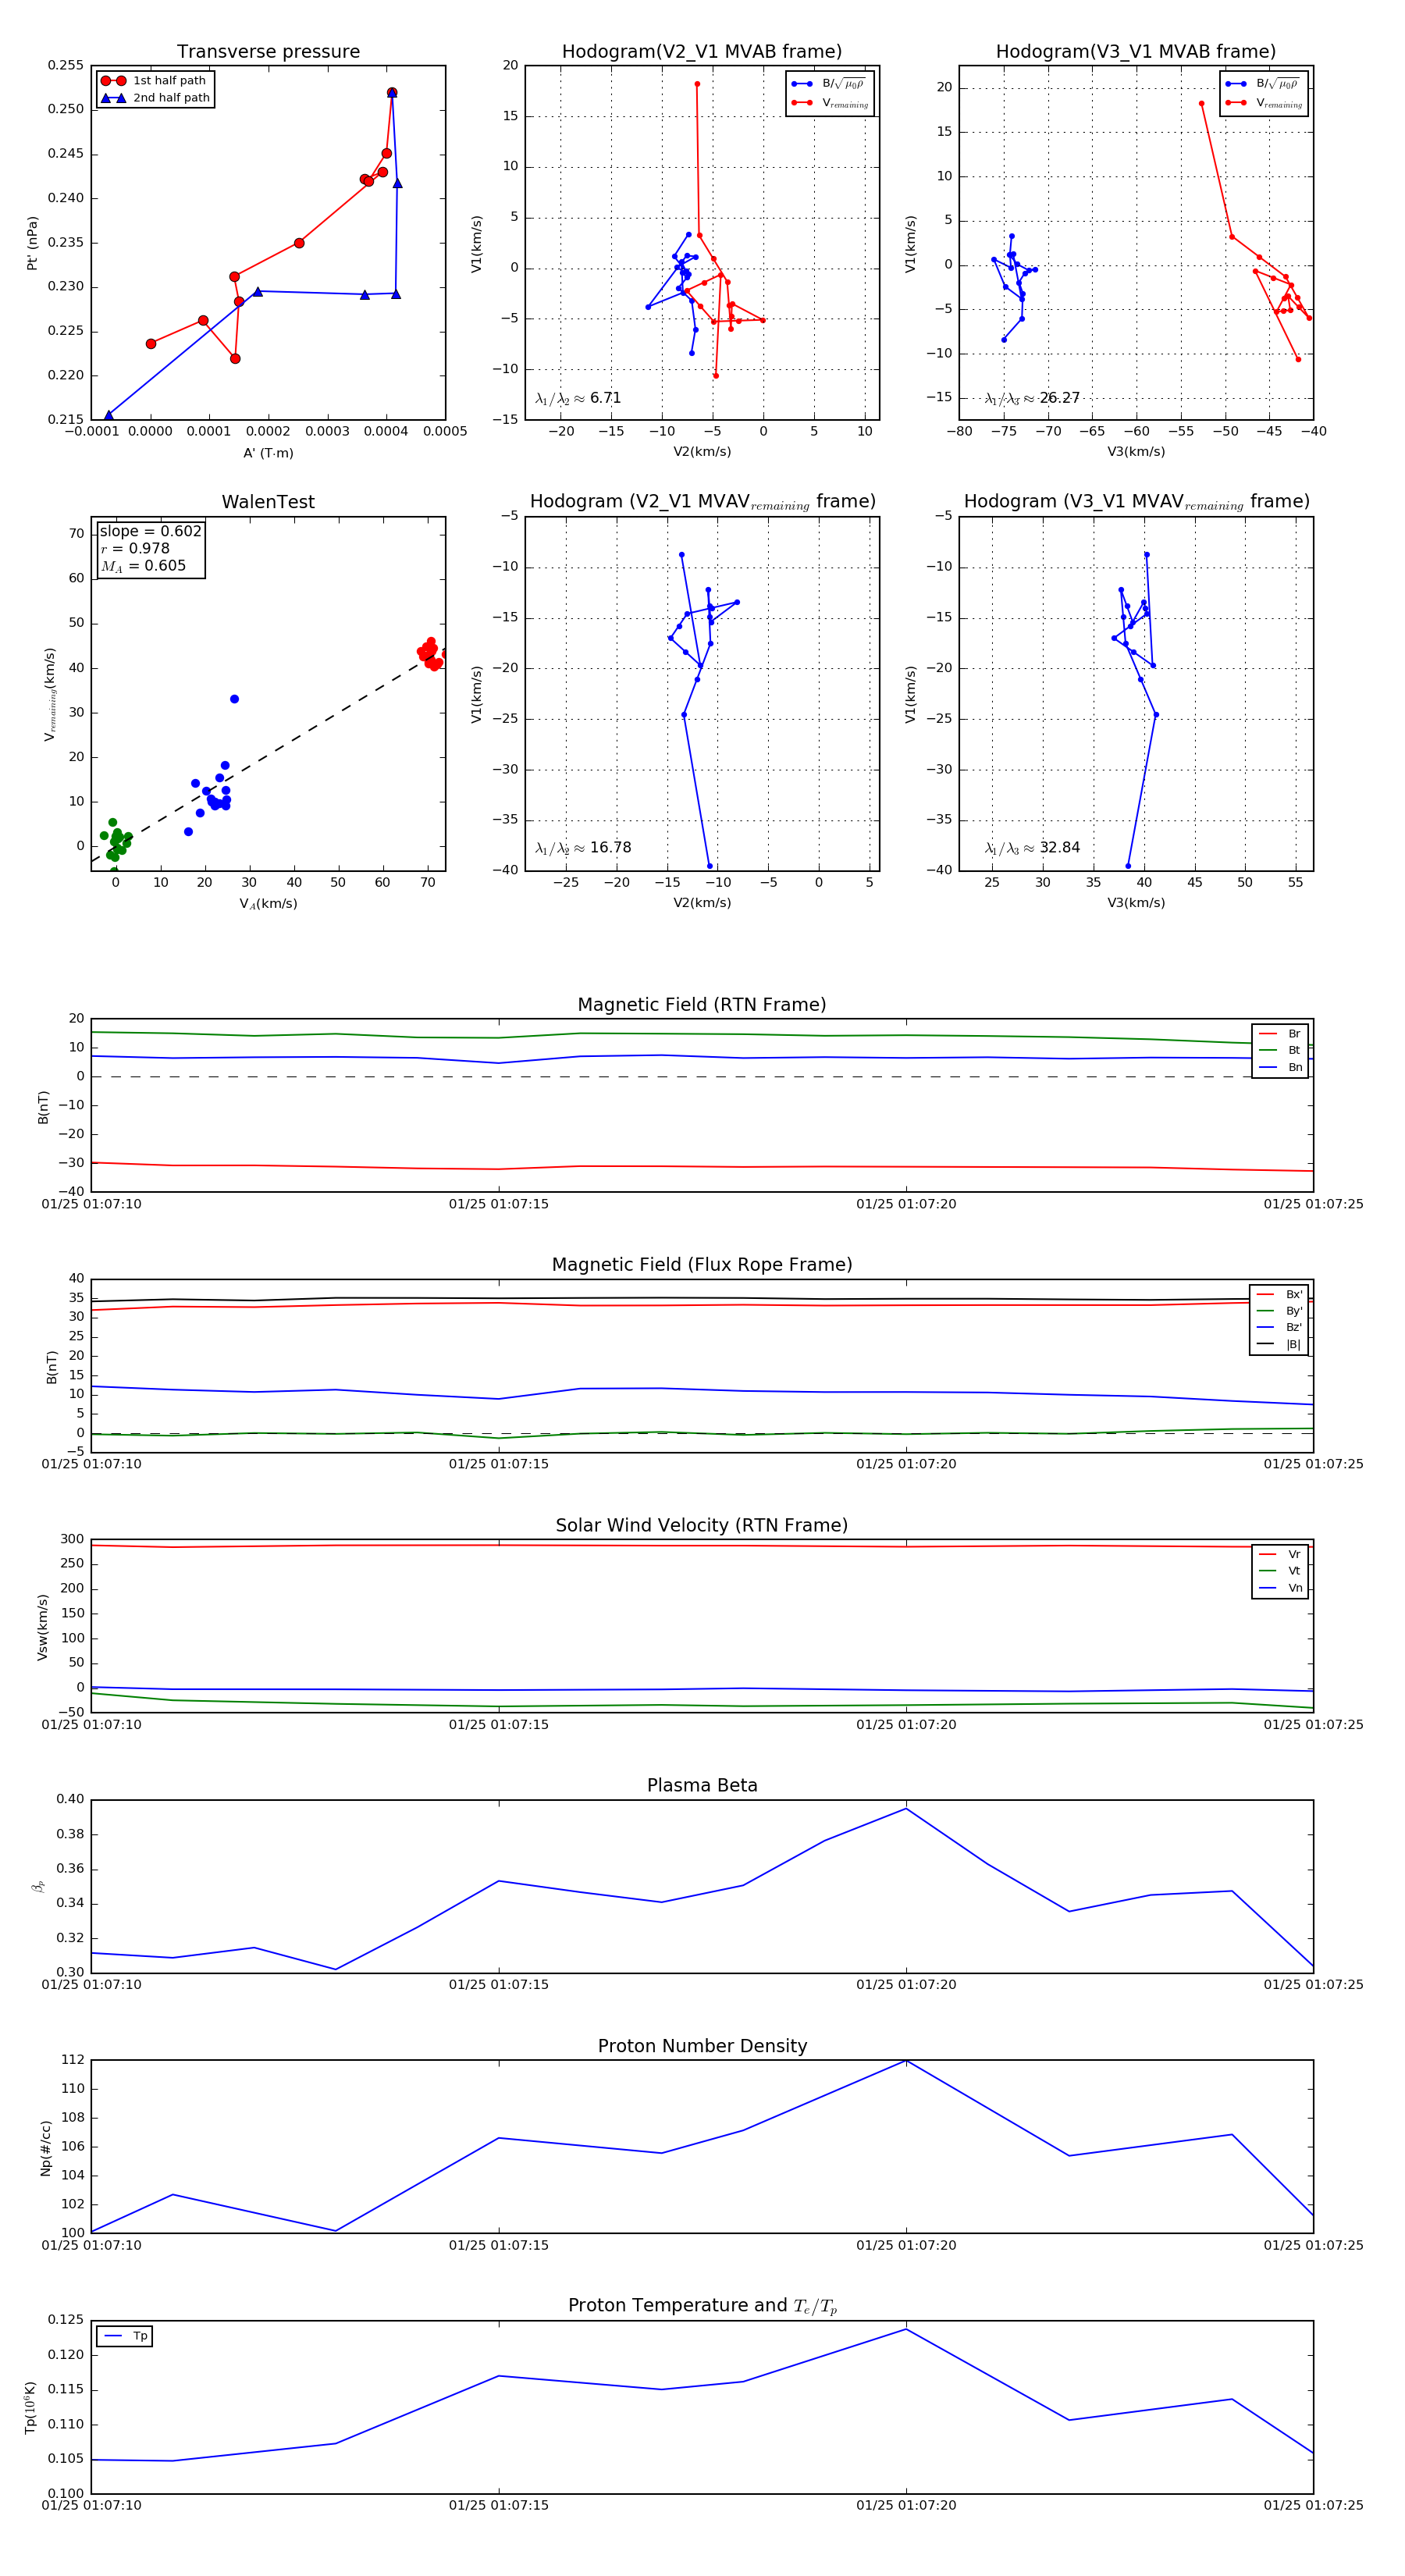The height and width of the screenshot is (2576, 1405).
Task: Select the 'Br' legend entry
Action: 1280,1034
